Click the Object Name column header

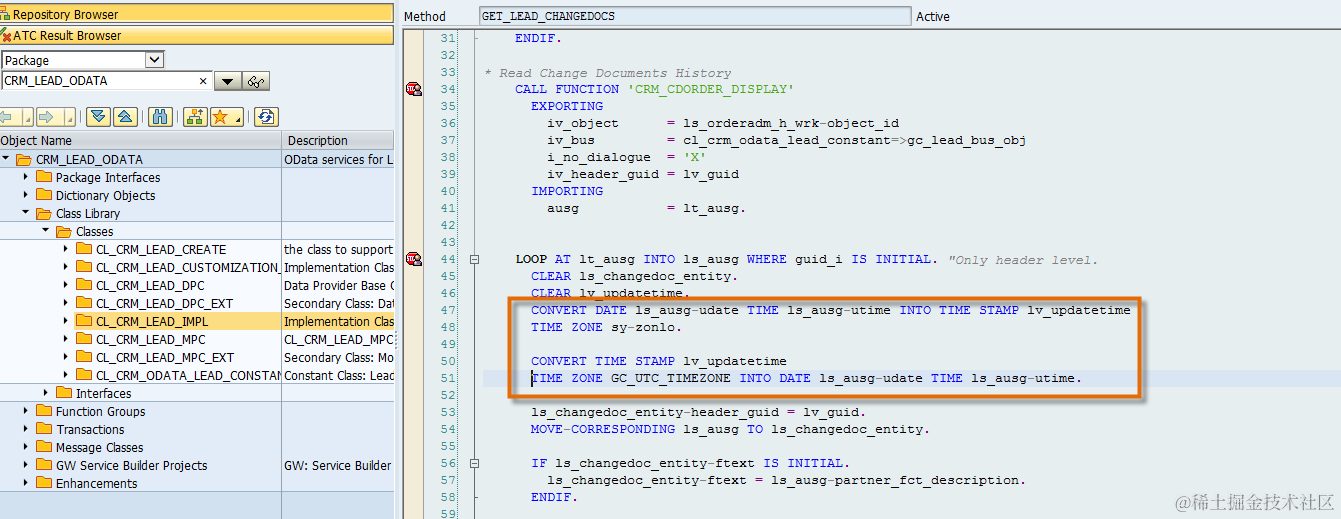[x=141, y=141]
